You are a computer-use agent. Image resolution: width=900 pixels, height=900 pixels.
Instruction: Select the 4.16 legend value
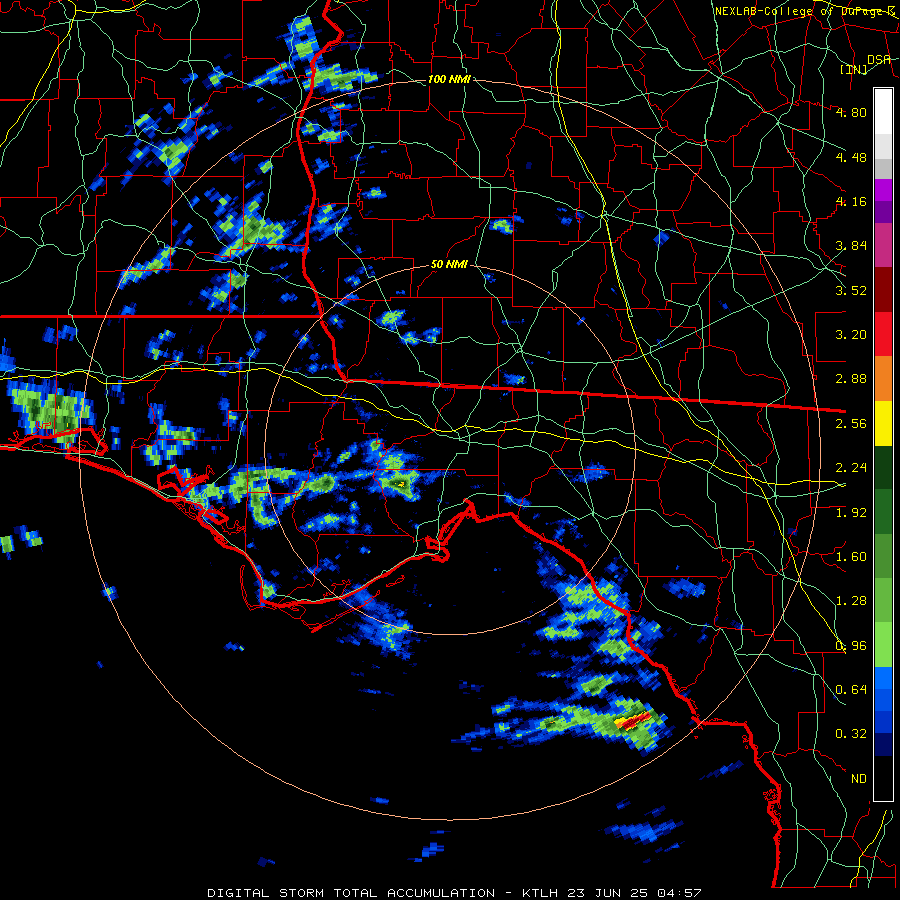pos(851,201)
